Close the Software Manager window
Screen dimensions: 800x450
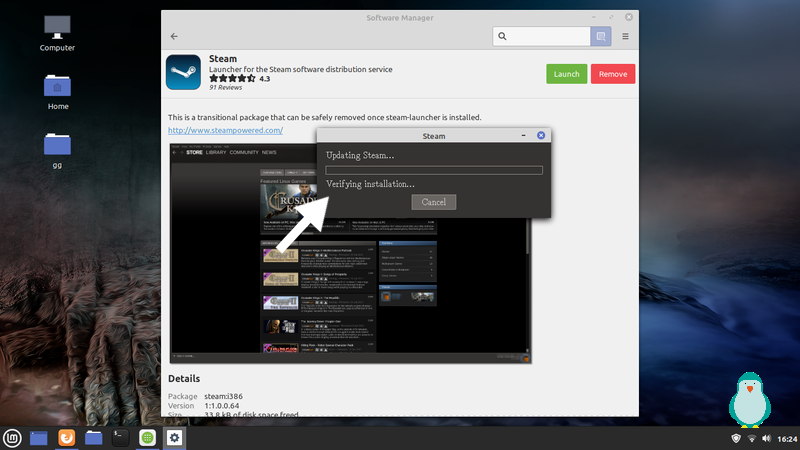(629, 17)
